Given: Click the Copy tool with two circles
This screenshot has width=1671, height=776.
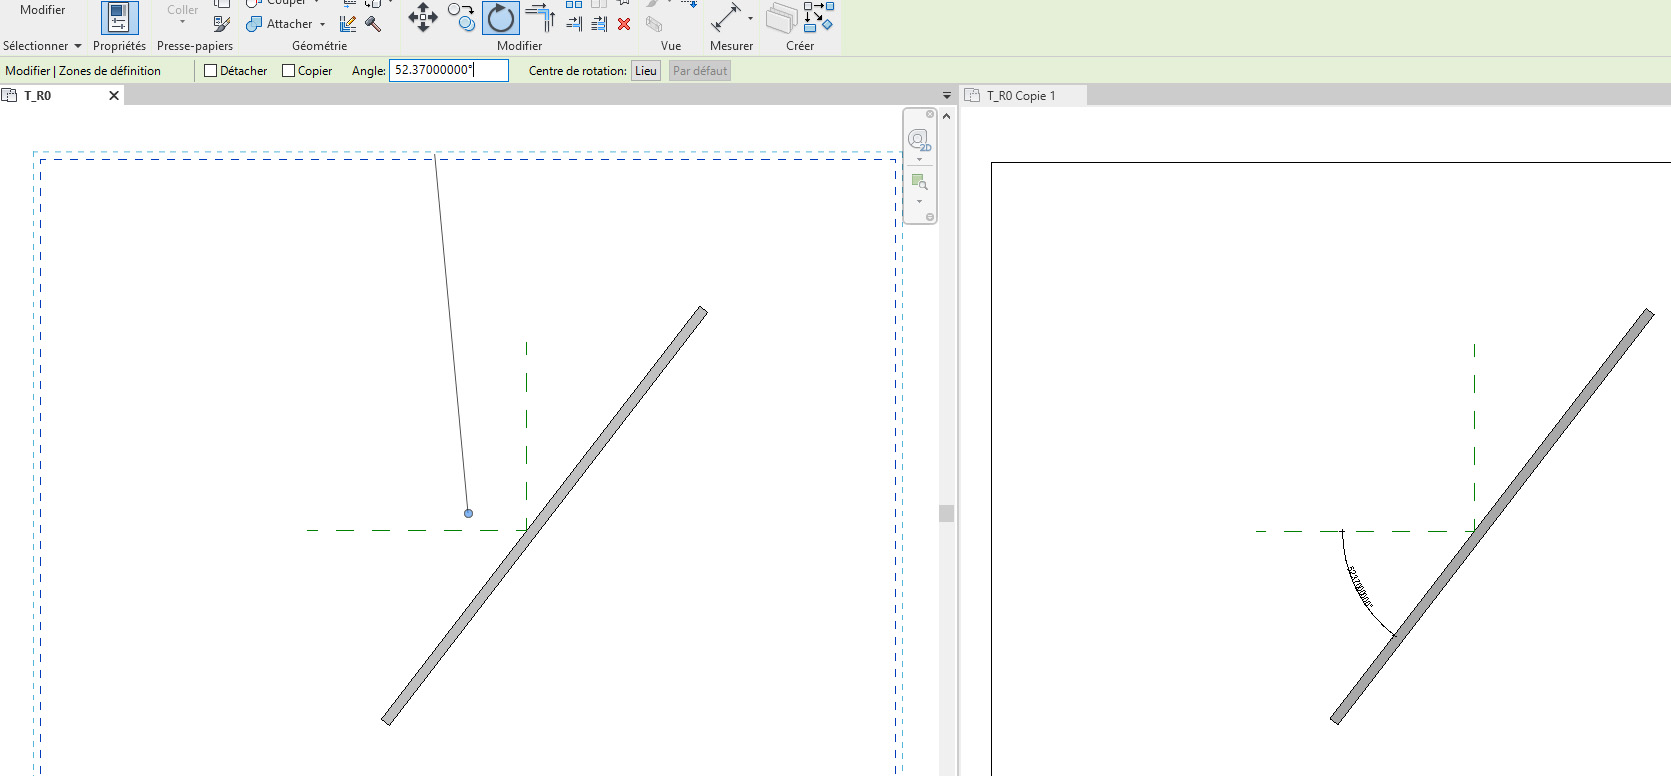Looking at the screenshot, I should [461, 17].
